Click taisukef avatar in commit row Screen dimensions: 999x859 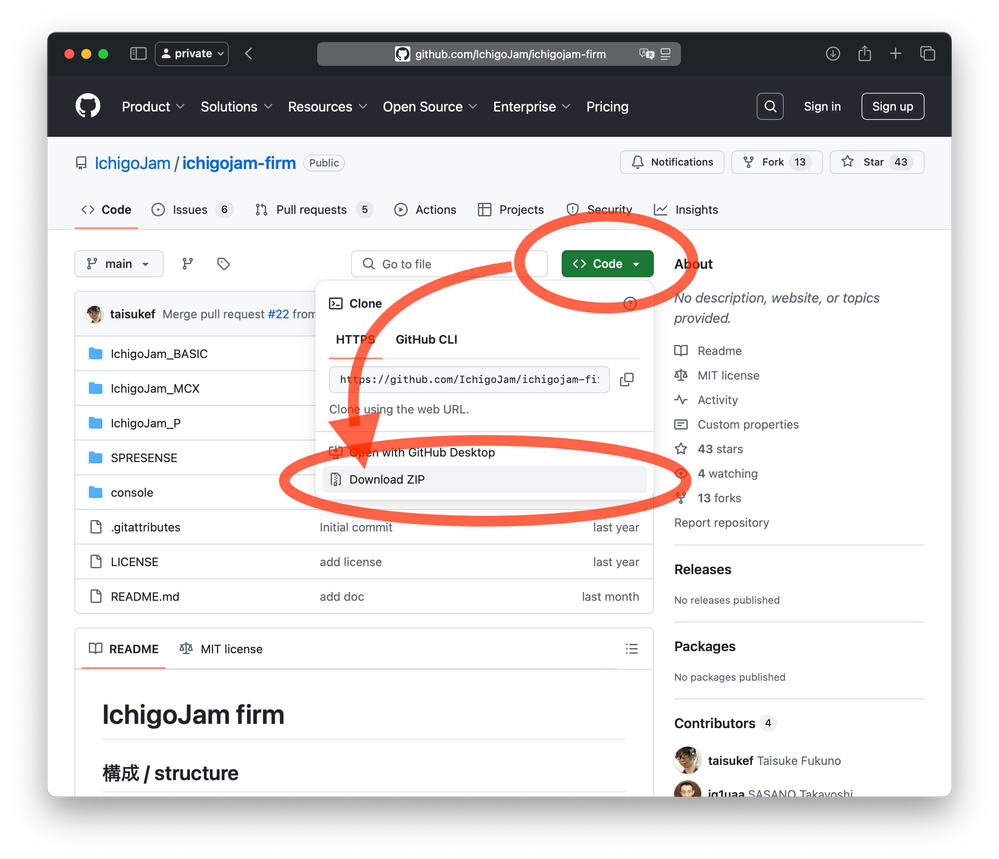pos(95,314)
